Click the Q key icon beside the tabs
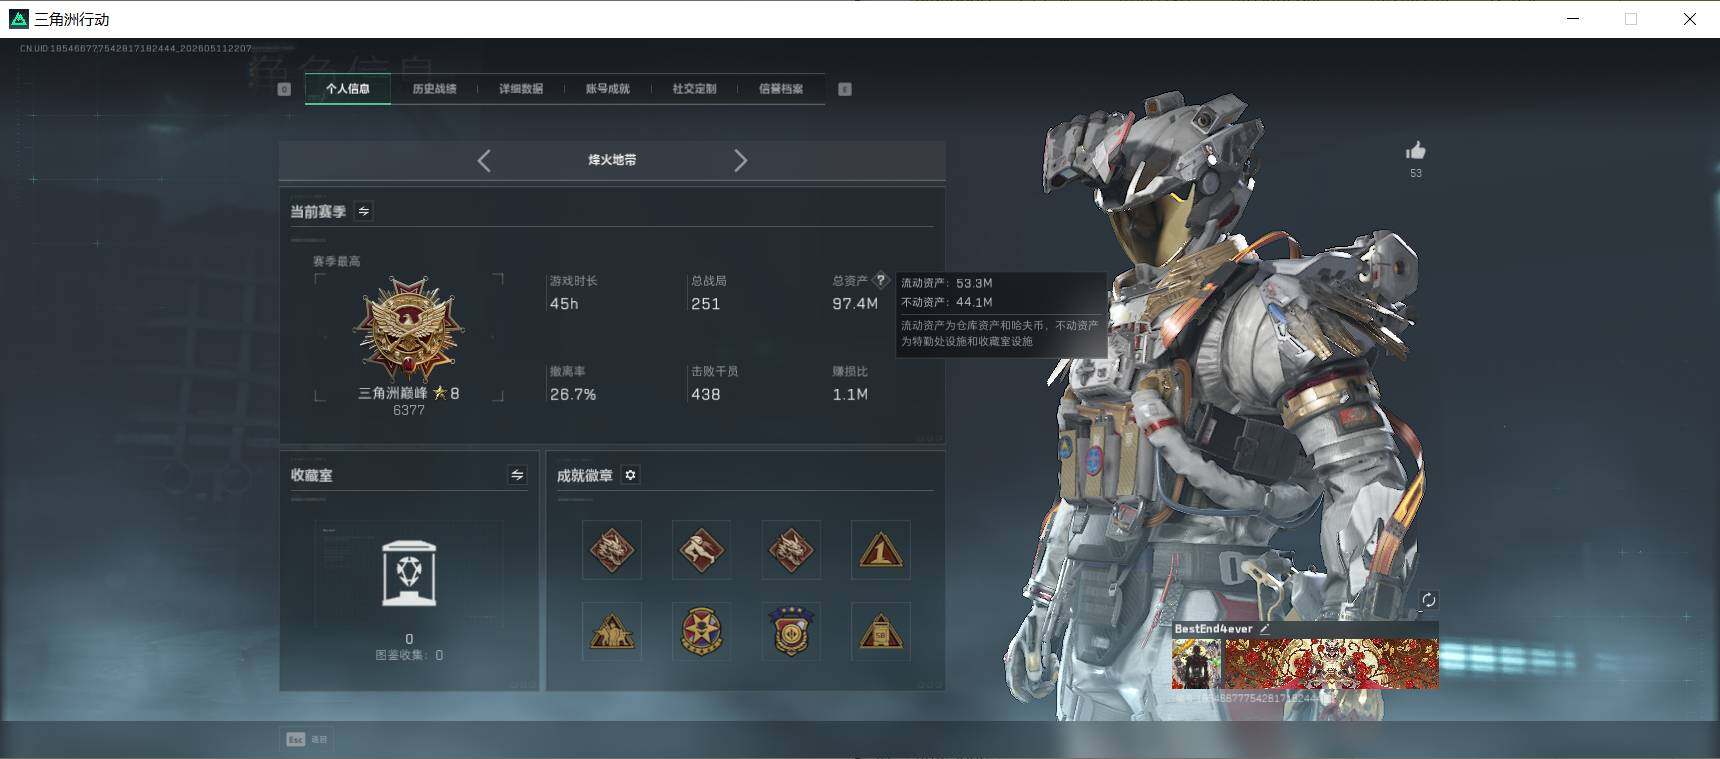This screenshot has width=1720, height=759. [x=284, y=89]
